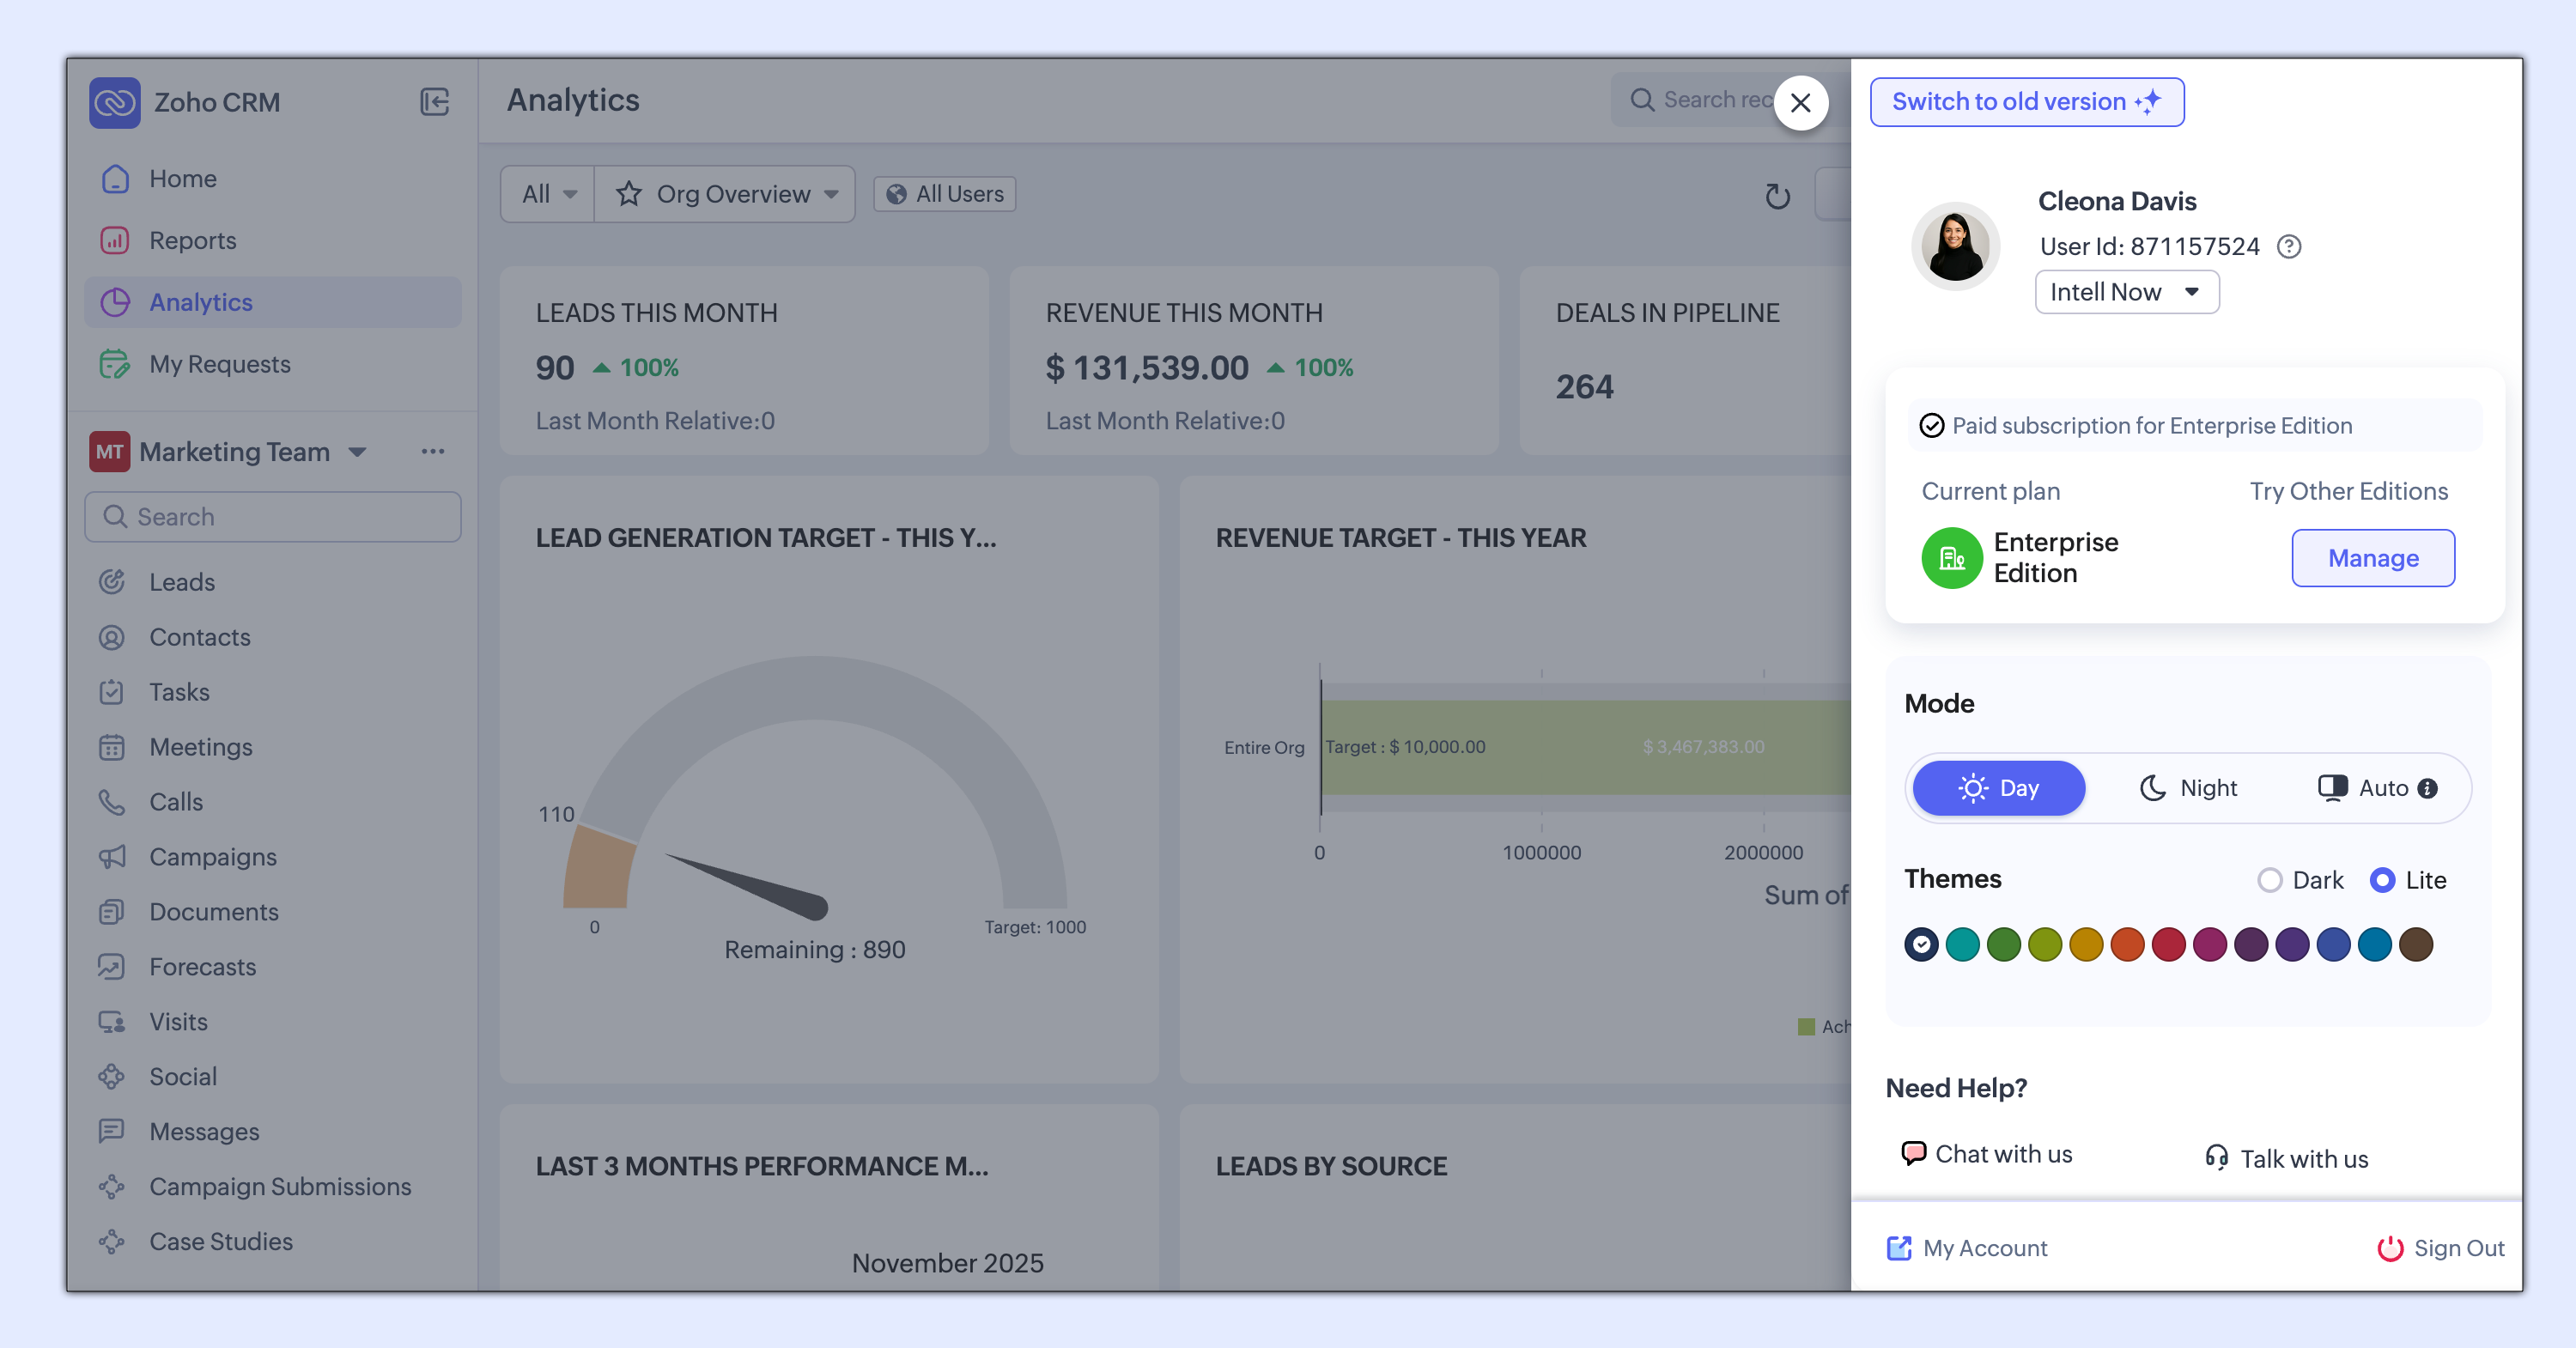Click the Zoho CRM logo
The image size is (2576, 1348).
click(x=115, y=102)
